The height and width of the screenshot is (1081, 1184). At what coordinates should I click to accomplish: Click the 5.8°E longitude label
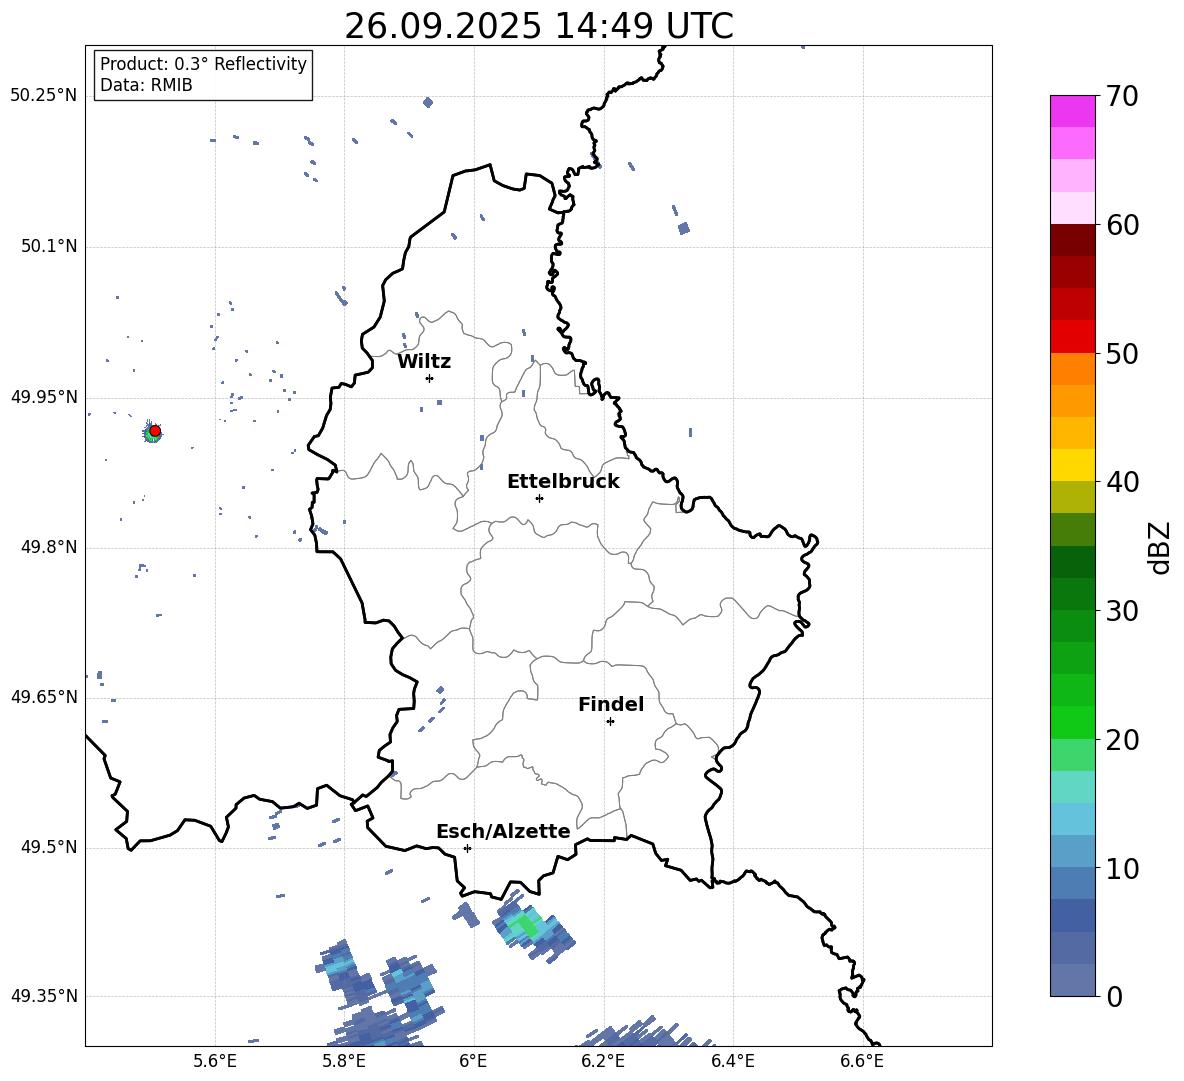tap(344, 1061)
